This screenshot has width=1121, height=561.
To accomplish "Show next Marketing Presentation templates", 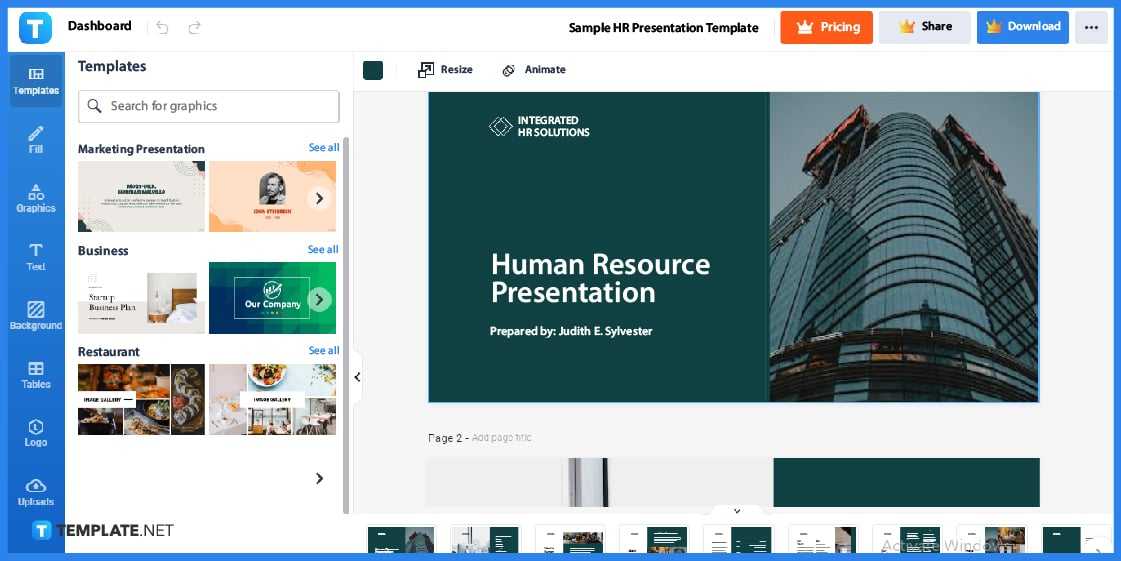I will pos(319,198).
